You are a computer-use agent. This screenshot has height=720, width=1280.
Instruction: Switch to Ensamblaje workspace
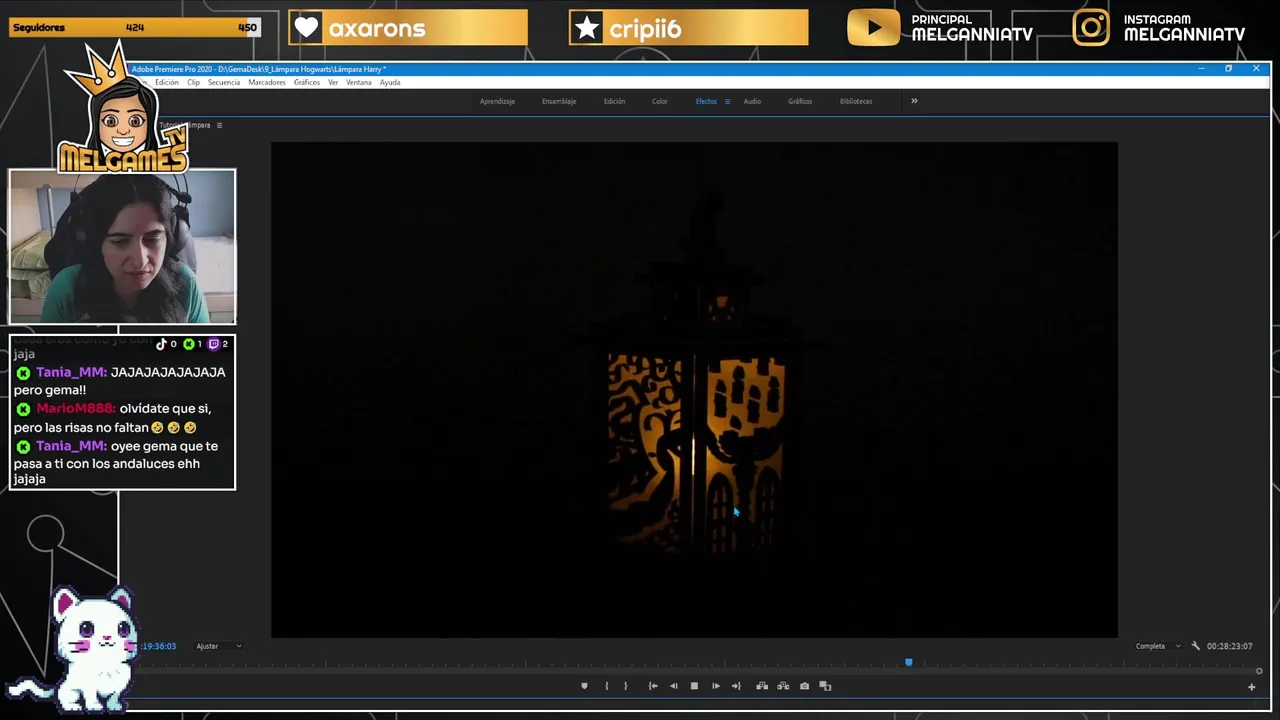click(559, 101)
